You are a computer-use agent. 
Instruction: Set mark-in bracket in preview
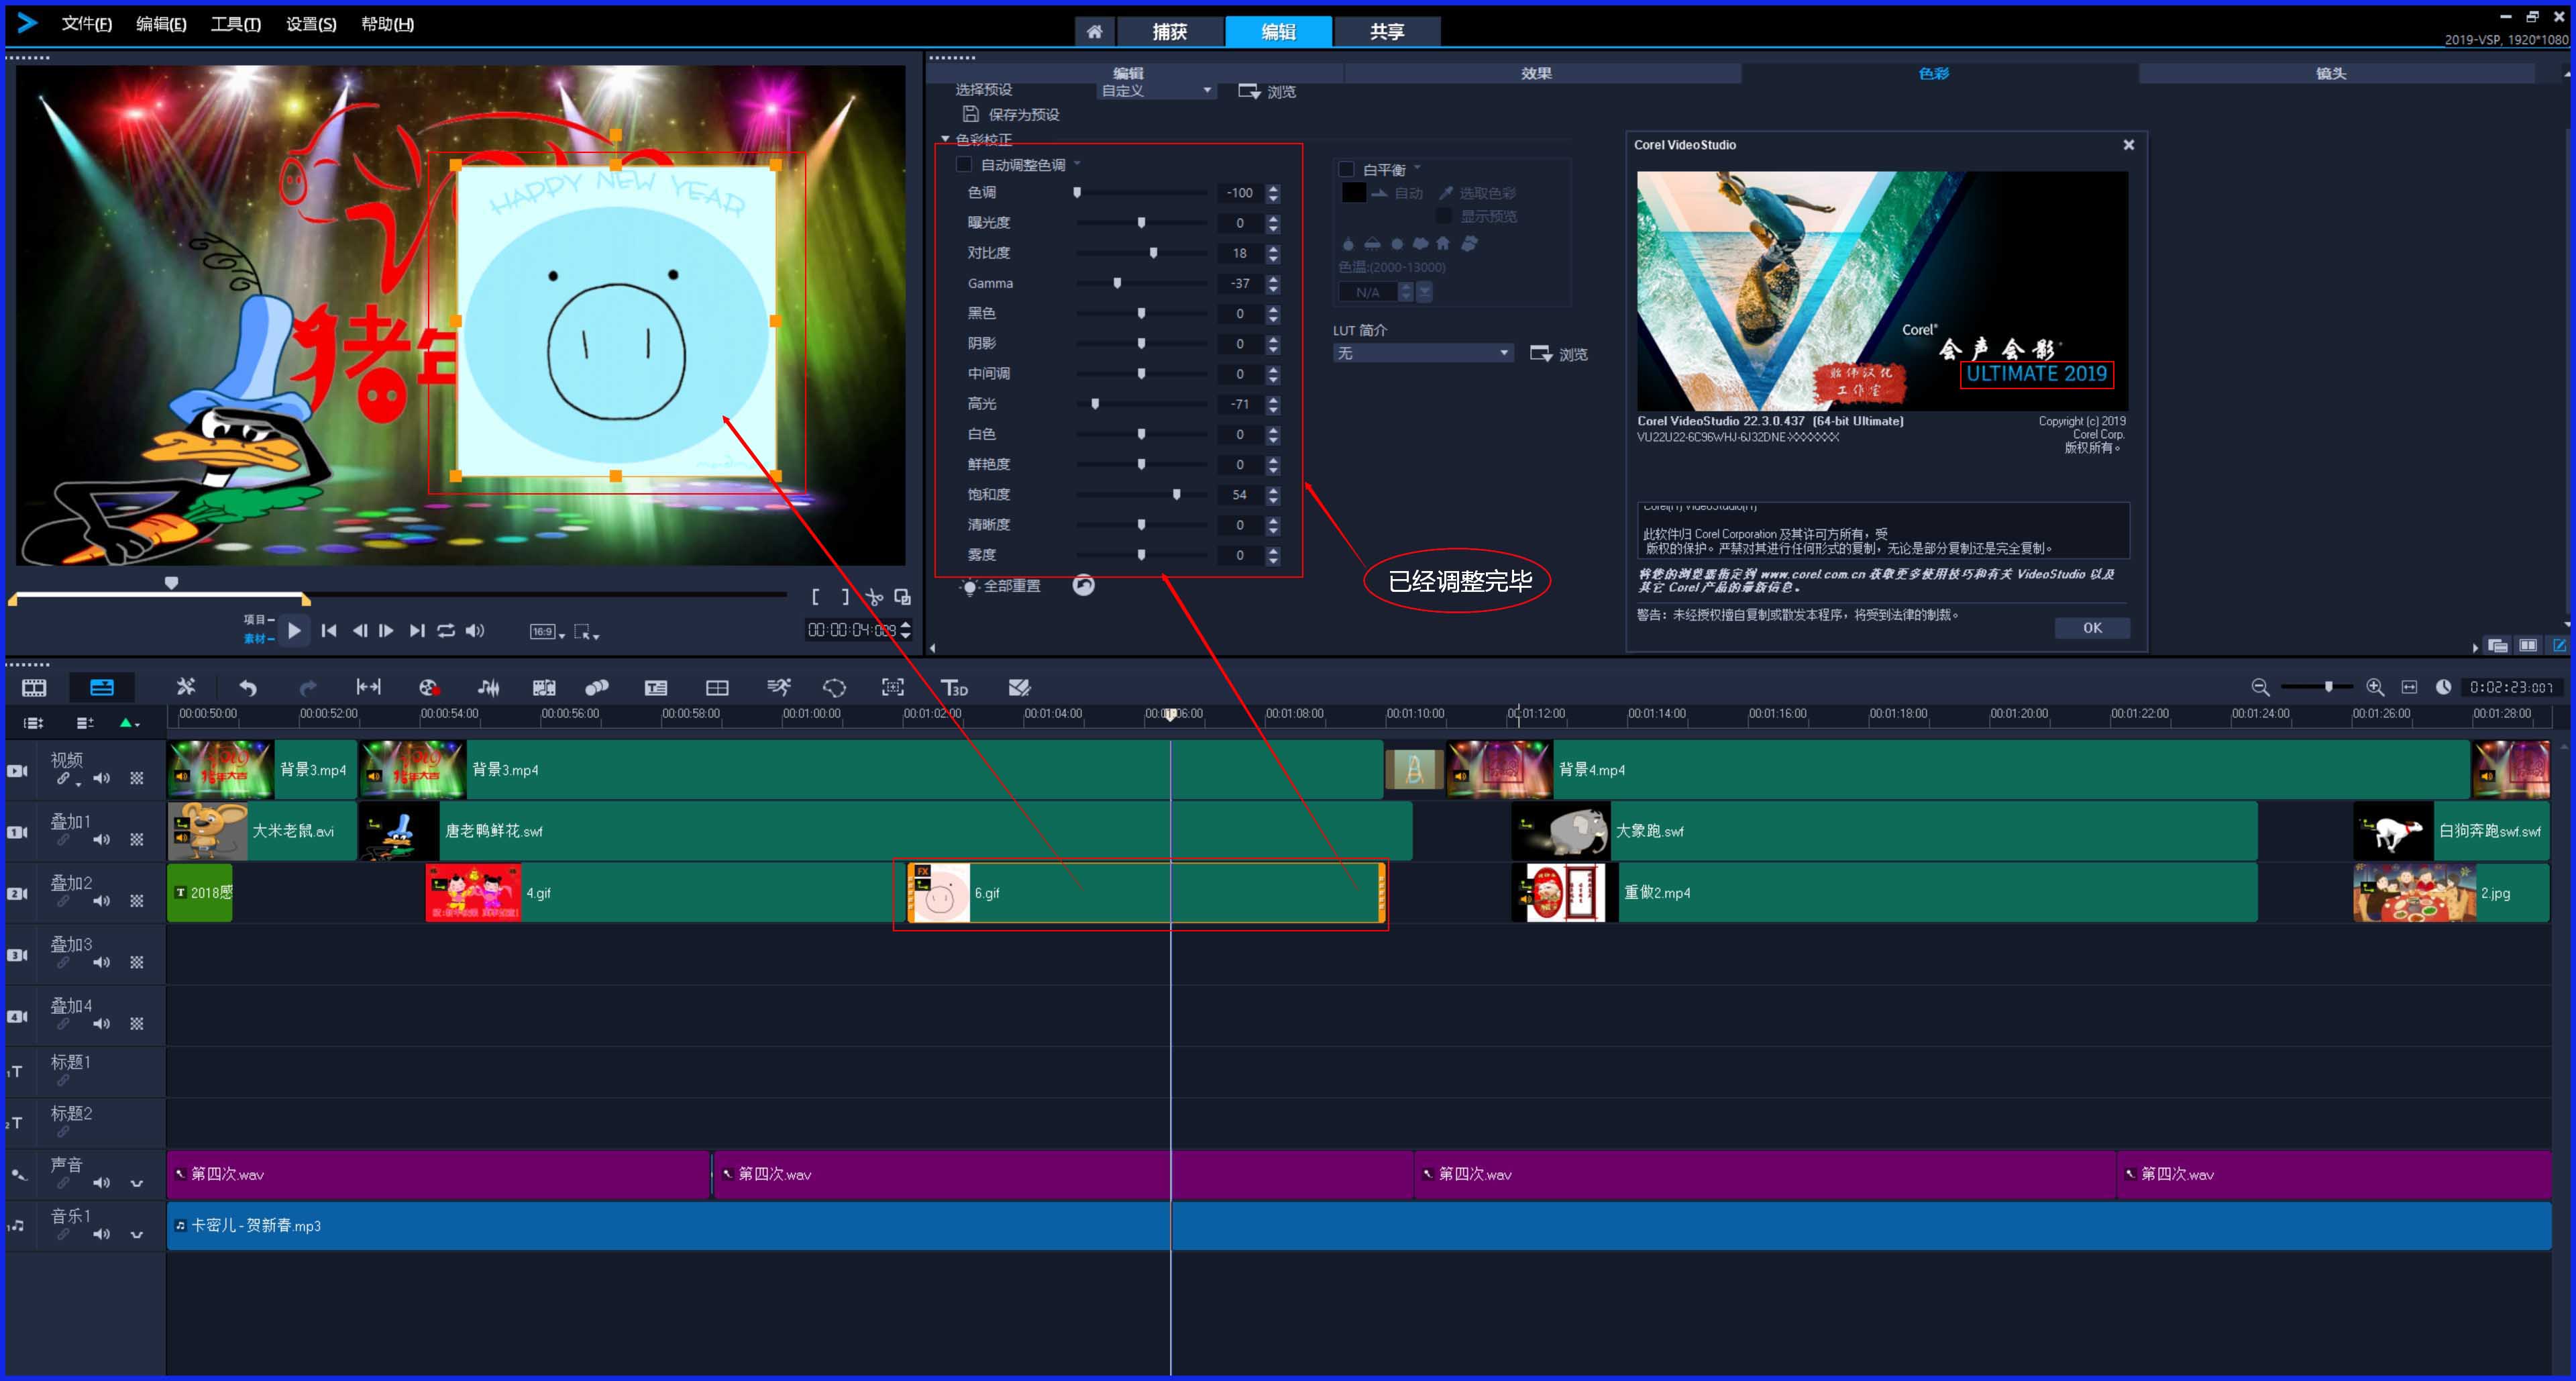coord(816,597)
